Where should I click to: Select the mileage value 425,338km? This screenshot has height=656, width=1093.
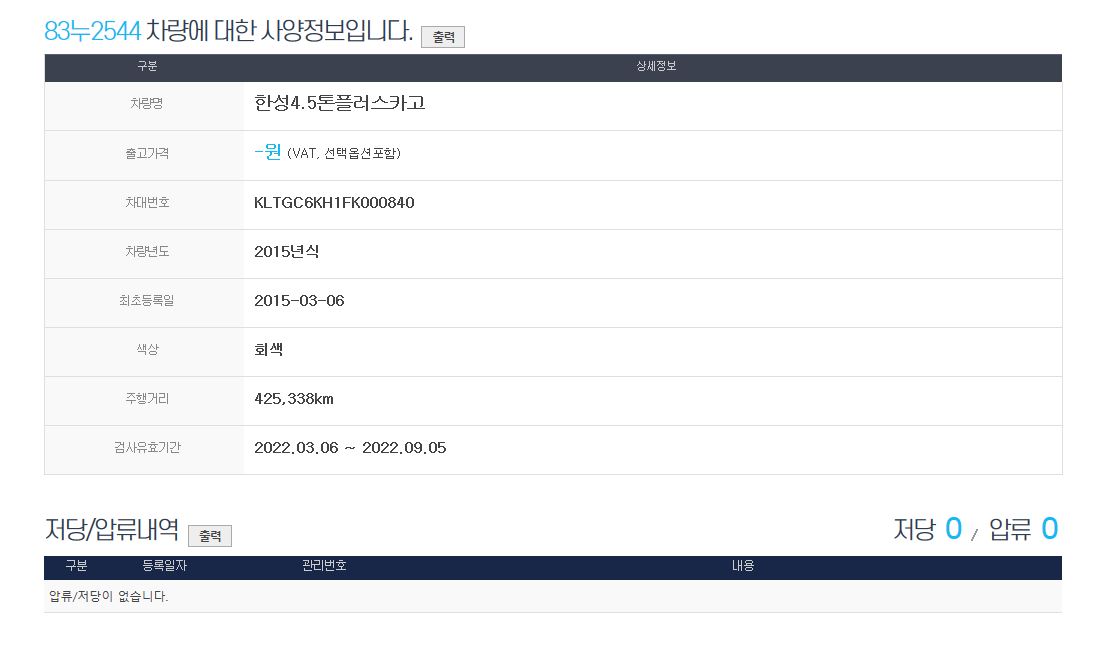point(294,399)
